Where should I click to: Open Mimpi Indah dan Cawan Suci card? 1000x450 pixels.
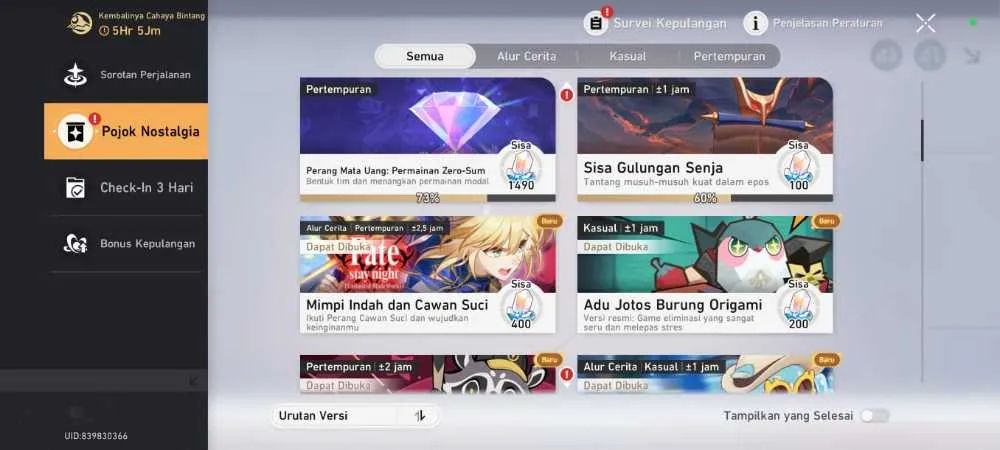[x=427, y=275]
